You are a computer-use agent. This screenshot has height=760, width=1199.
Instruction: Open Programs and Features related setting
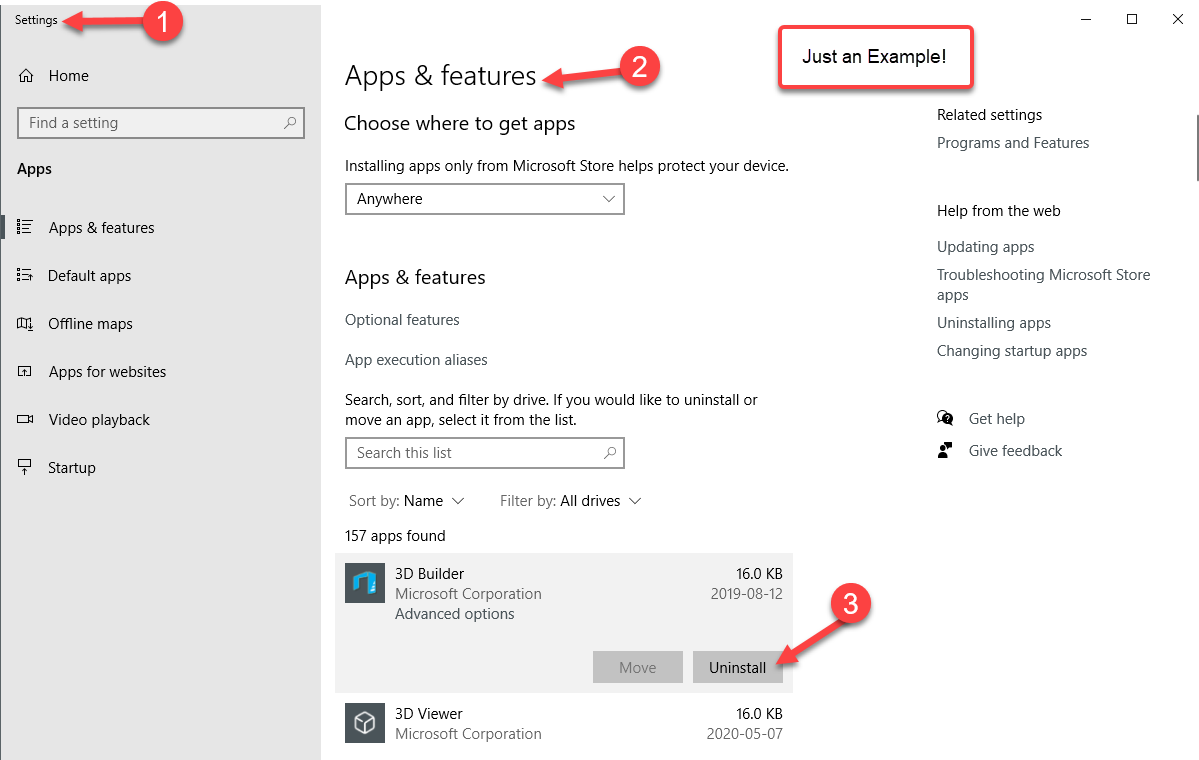1012,143
